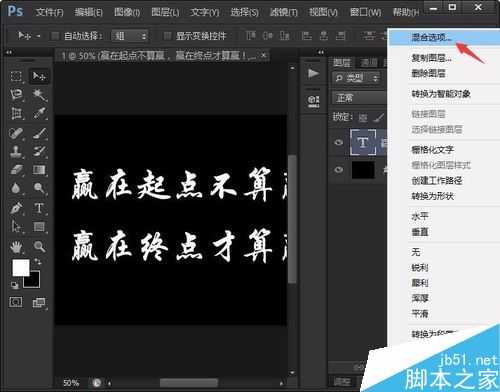Choose 转换为智能对象 in context menu
Screen dimensions: 500x392
click(x=441, y=94)
